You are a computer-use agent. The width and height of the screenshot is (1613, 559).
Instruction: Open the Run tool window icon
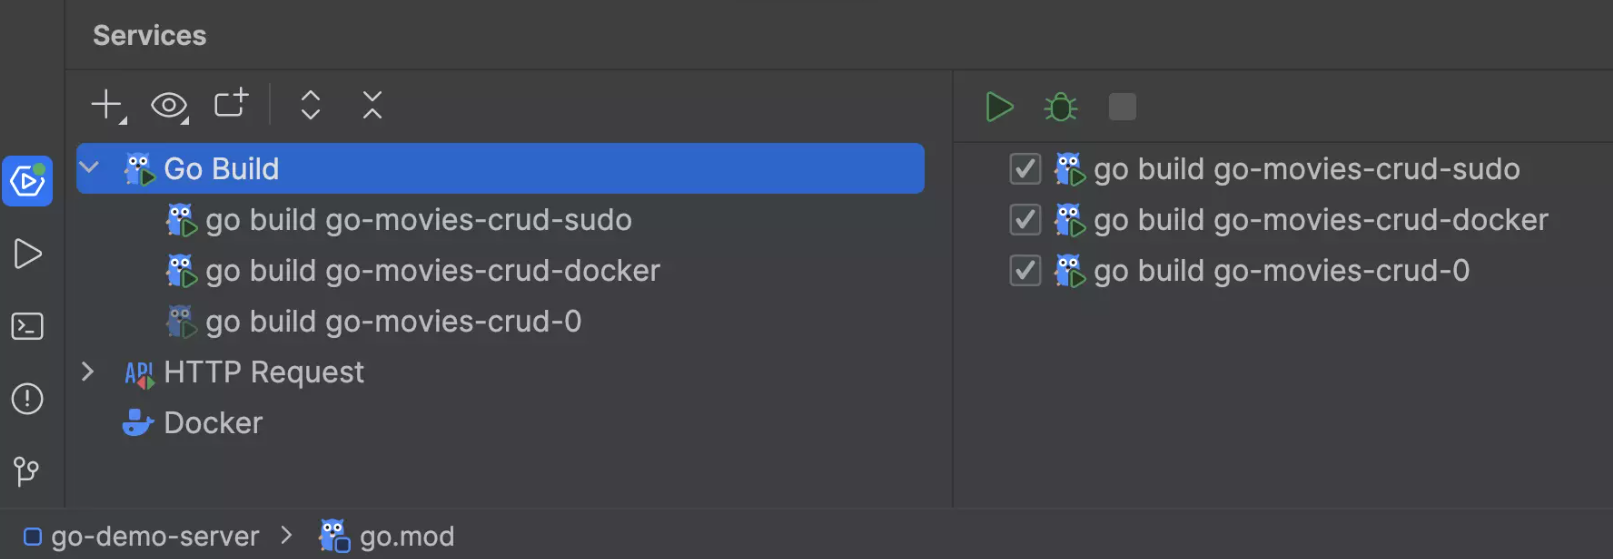(28, 254)
